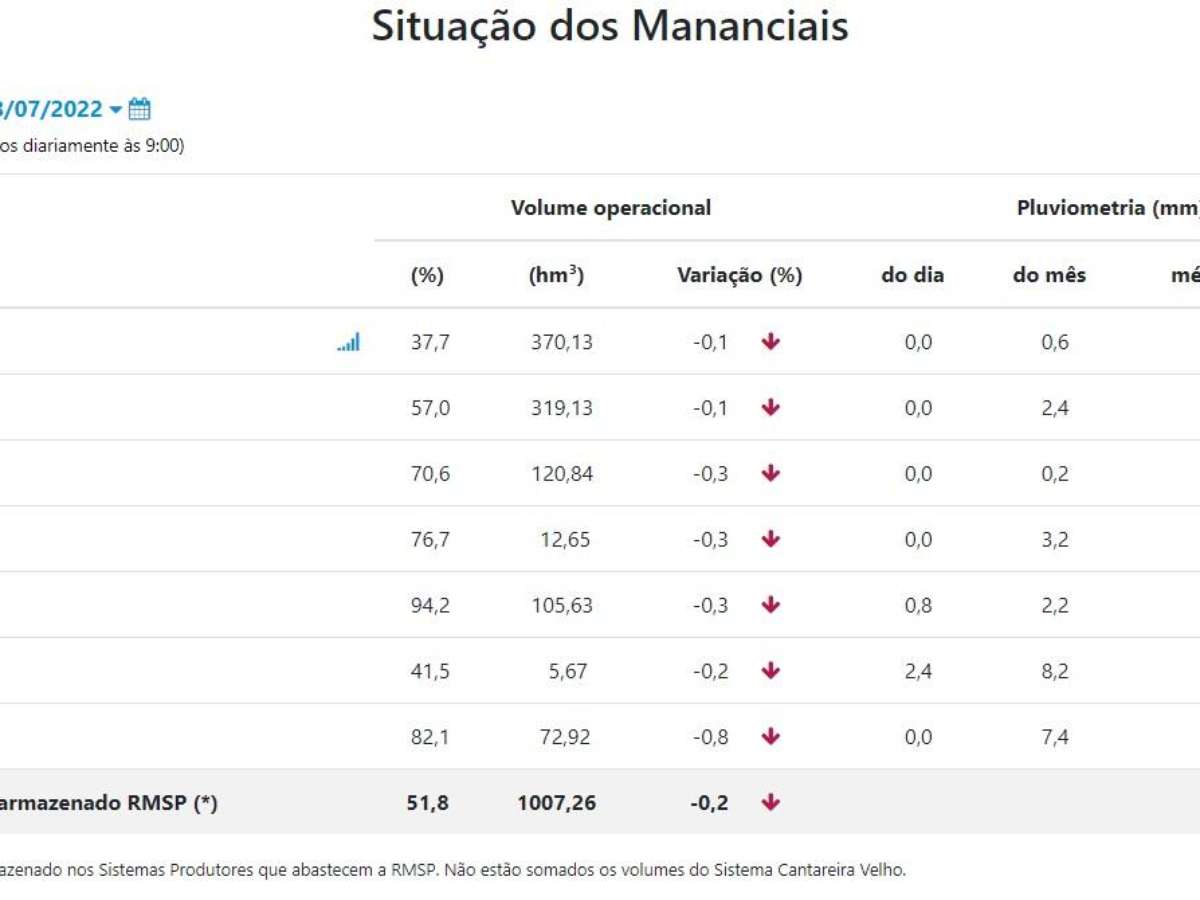The height and width of the screenshot is (900, 1200).
Task: Click the Situação dos Mananciais page title
Action: point(610,27)
